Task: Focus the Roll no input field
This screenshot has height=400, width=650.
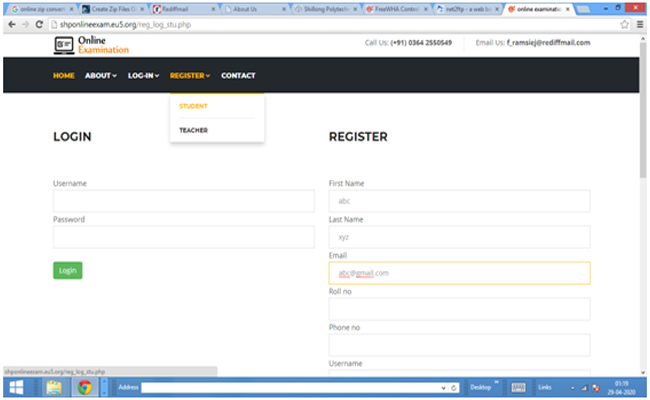Action: tap(459, 309)
